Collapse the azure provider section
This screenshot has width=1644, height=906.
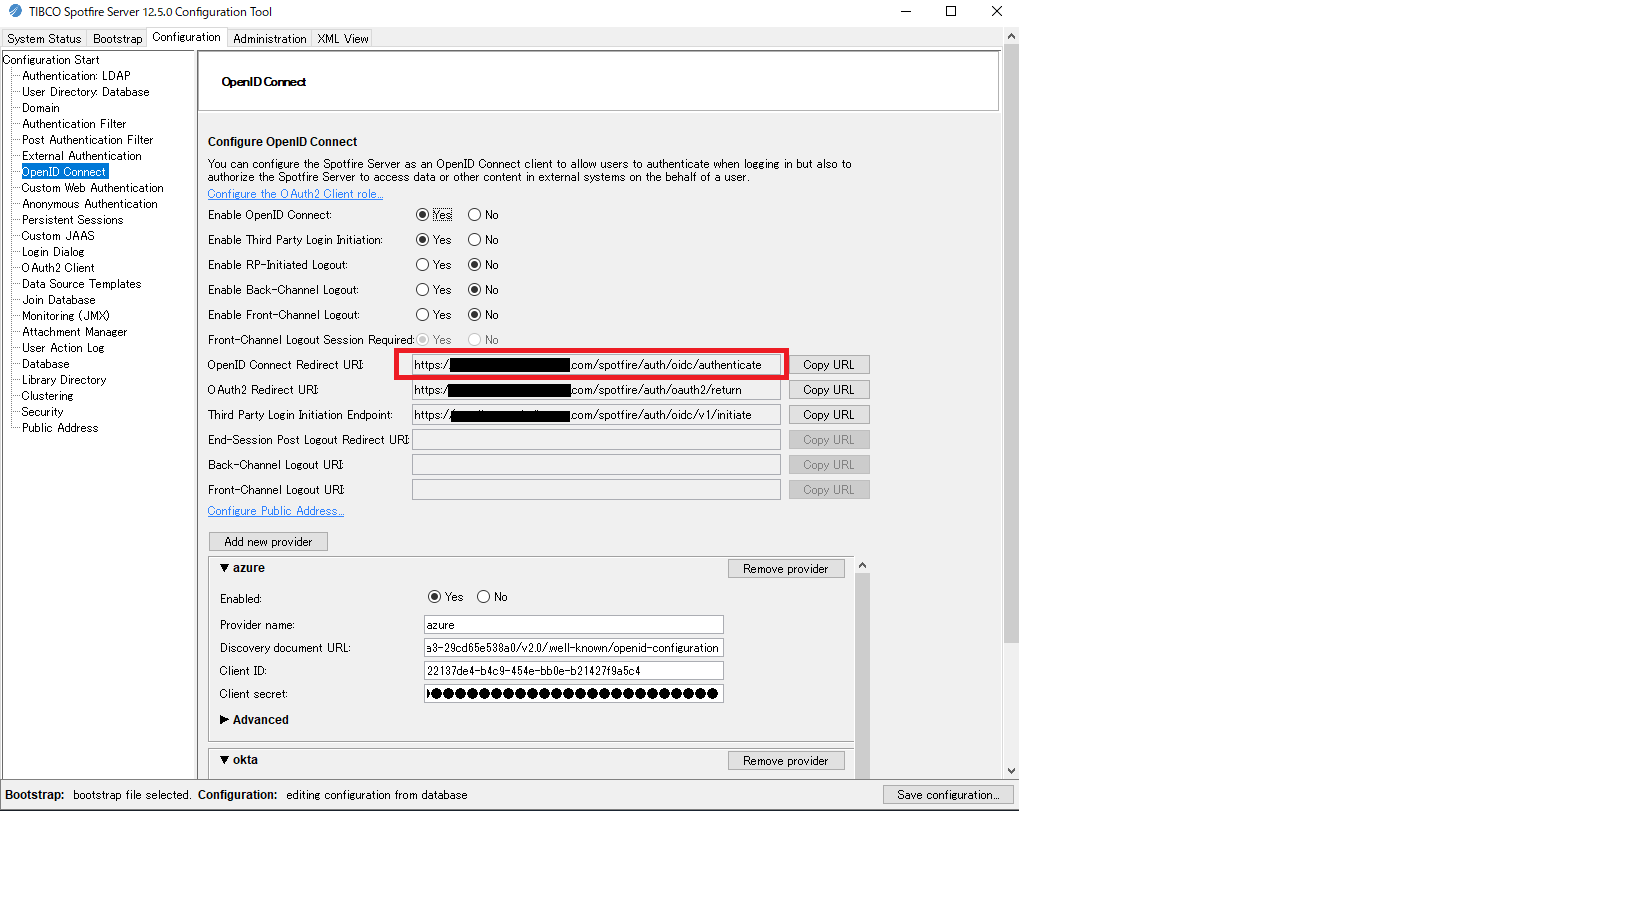(x=225, y=568)
